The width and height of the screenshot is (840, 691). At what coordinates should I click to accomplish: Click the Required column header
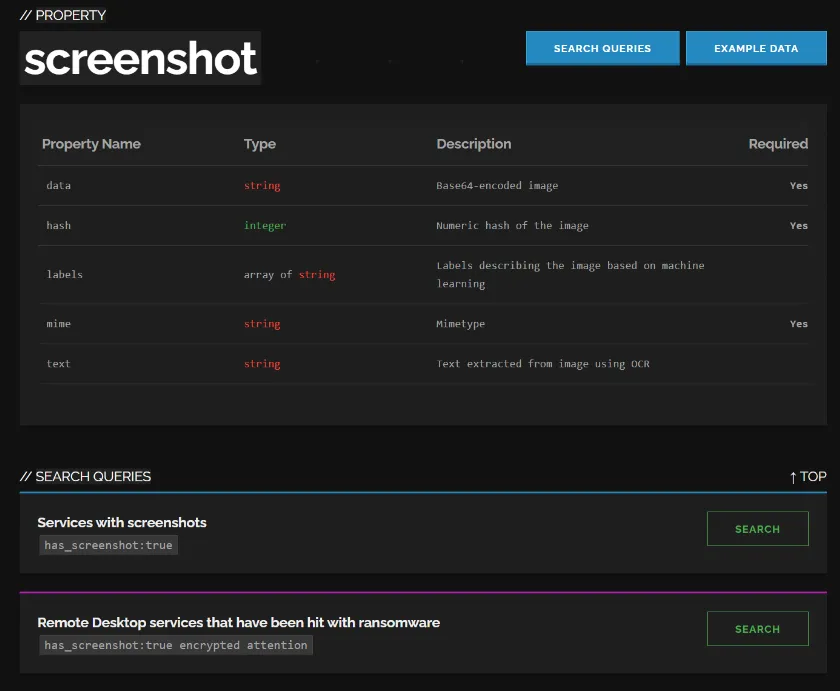pos(778,144)
